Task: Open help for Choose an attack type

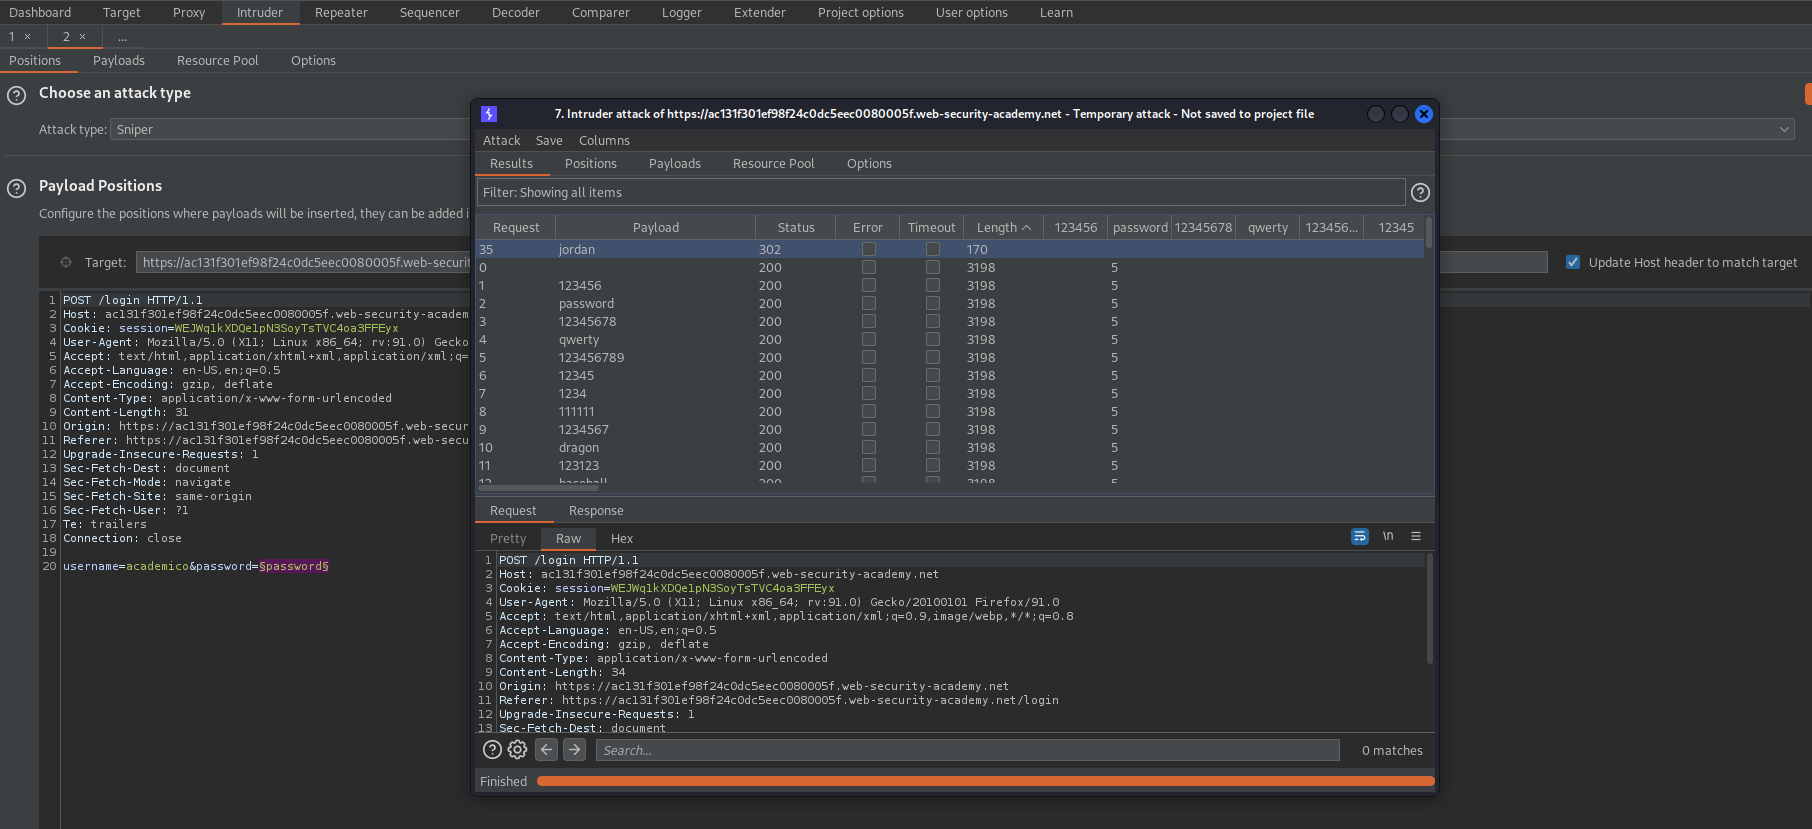Action: click(x=17, y=96)
